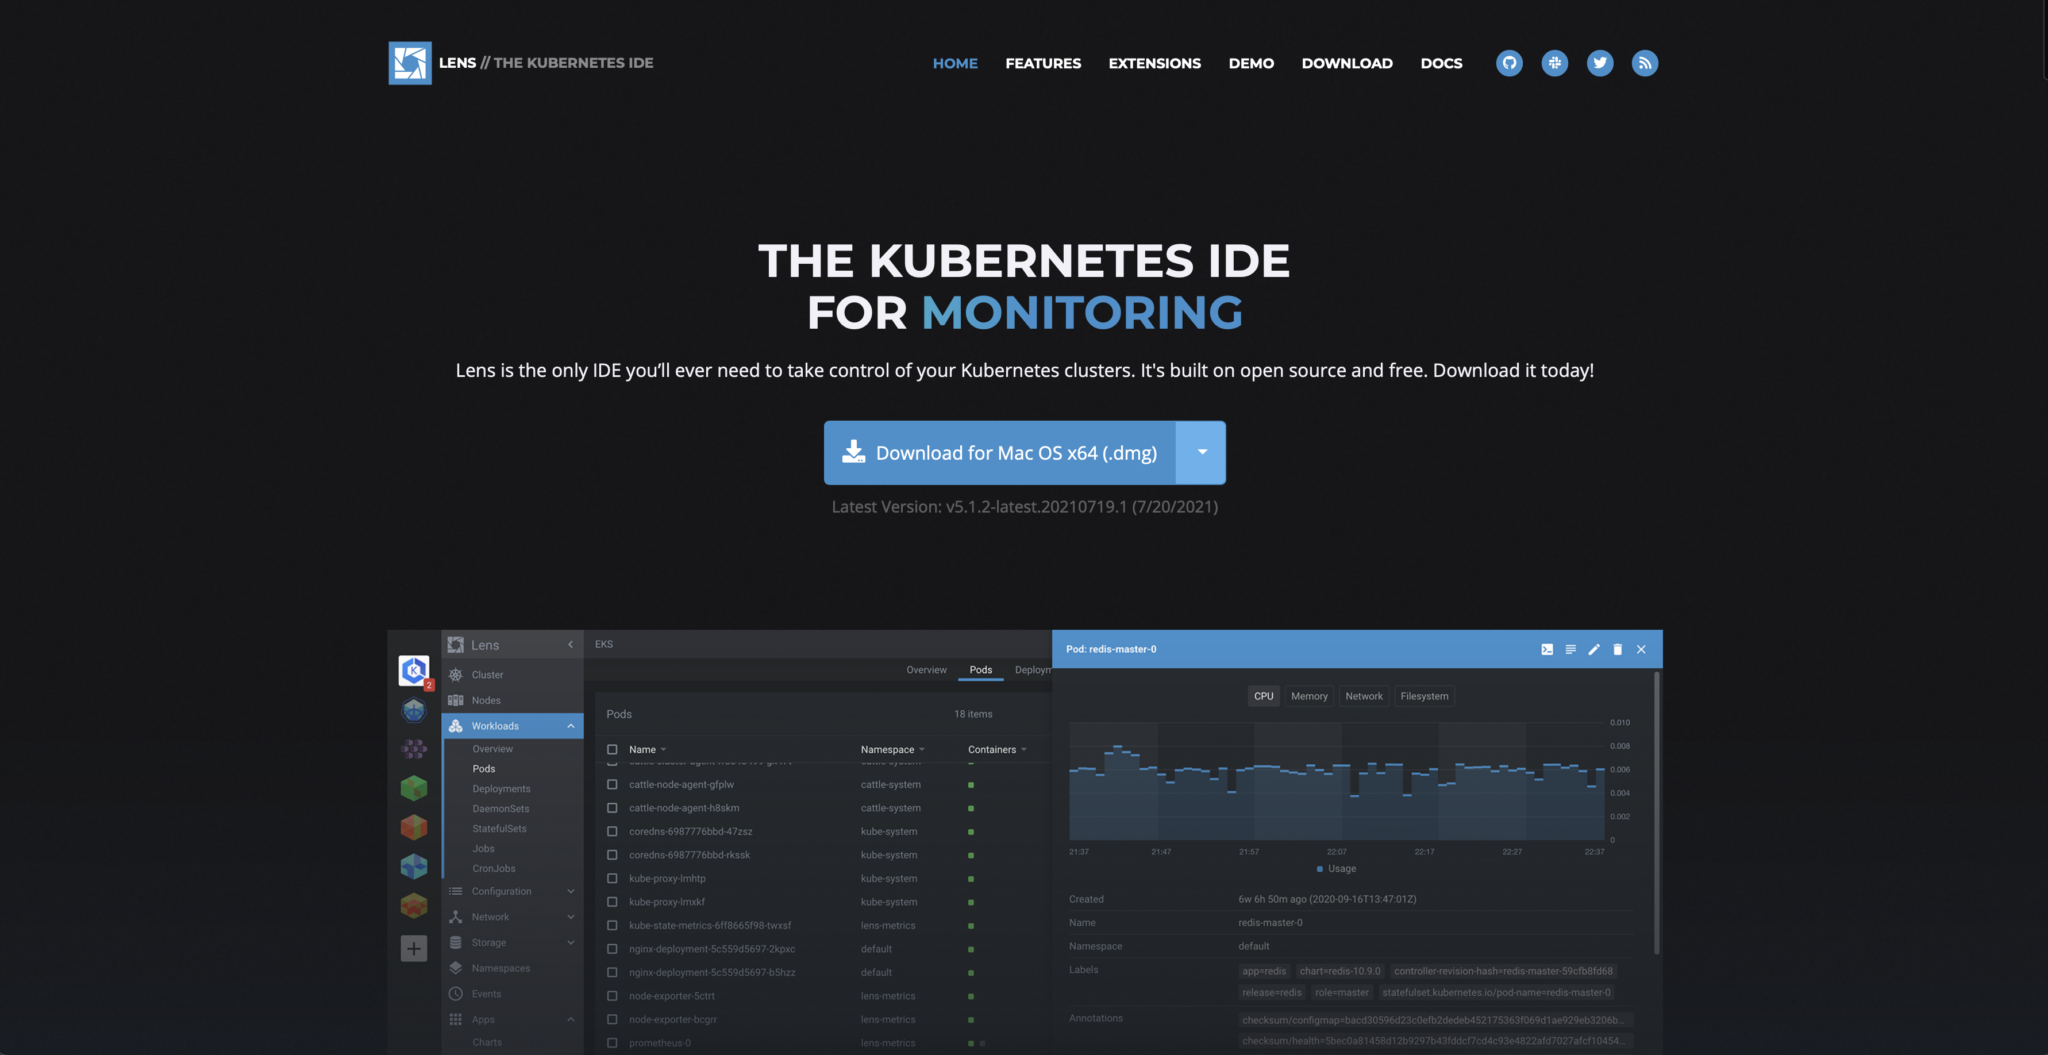Switch to the Memory metrics tab

pyautogui.click(x=1308, y=695)
